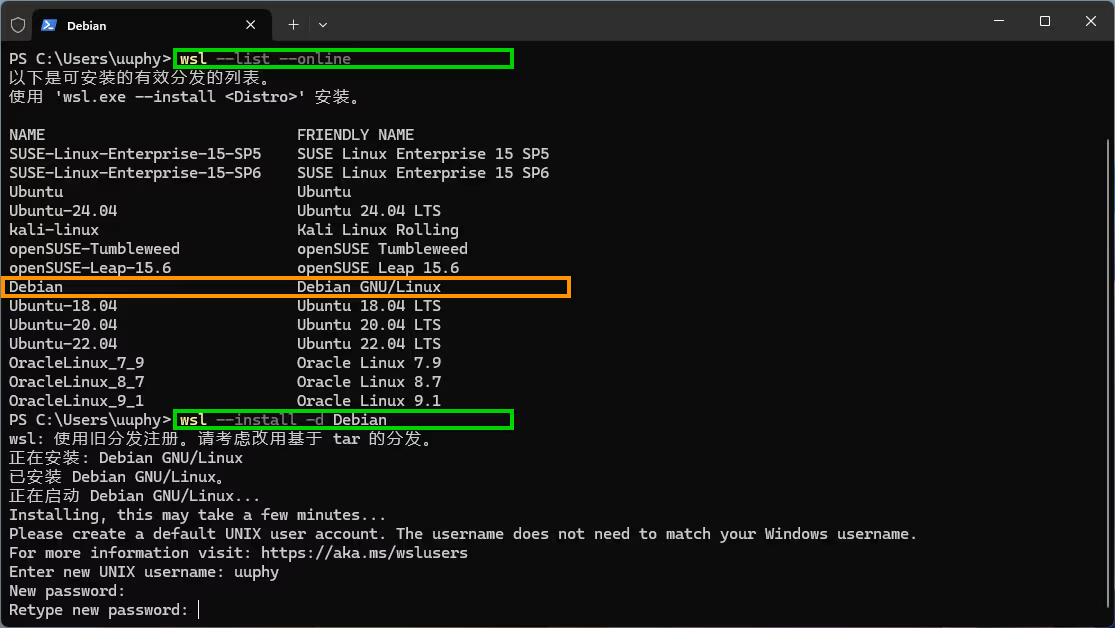Open a new tab with plus button

point(293,25)
